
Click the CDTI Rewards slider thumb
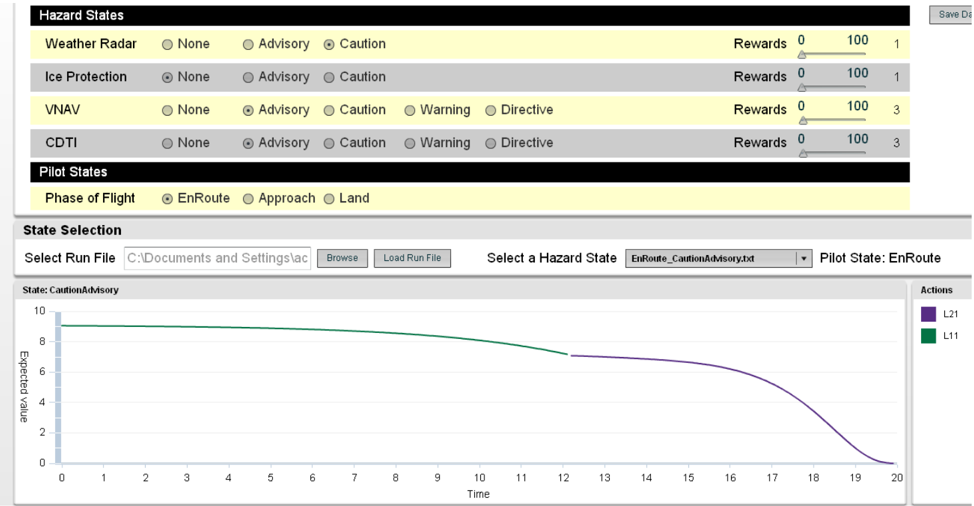803,154
